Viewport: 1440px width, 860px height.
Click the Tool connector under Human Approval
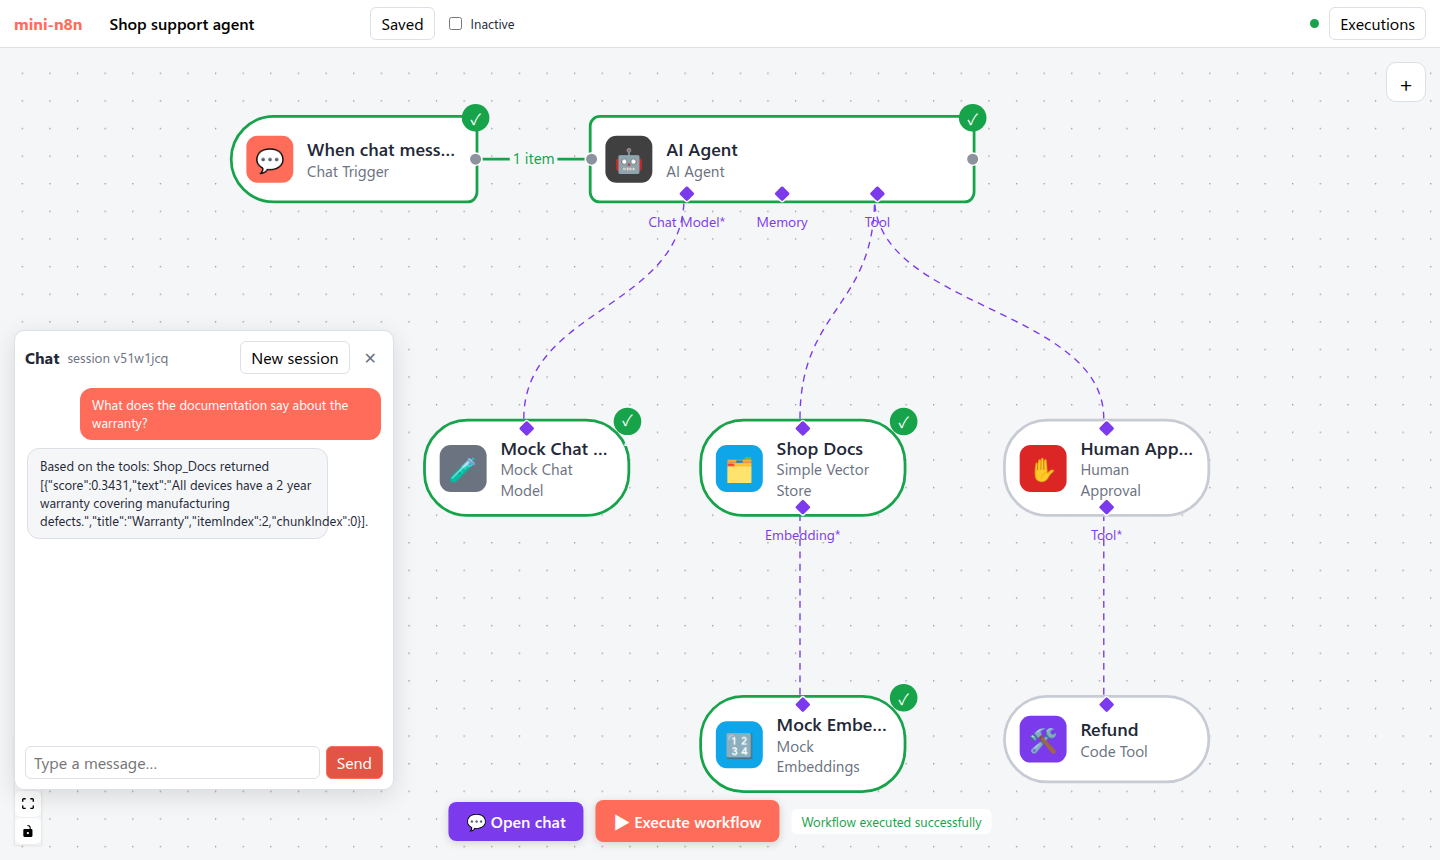pos(1106,508)
